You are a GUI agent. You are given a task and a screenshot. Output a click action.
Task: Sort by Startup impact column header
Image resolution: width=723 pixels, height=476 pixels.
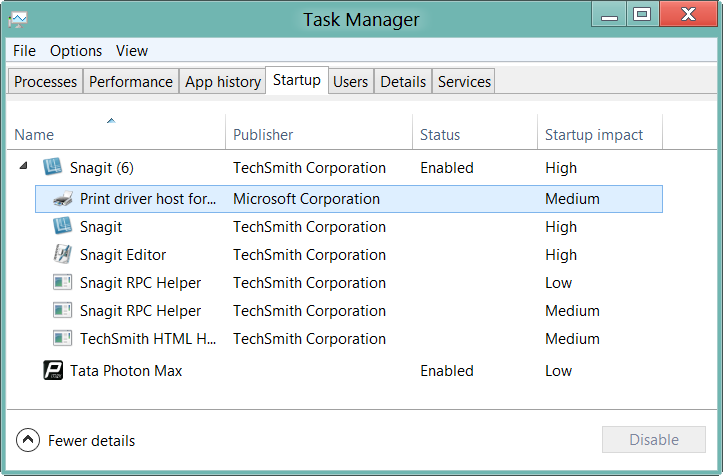click(x=593, y=135)
